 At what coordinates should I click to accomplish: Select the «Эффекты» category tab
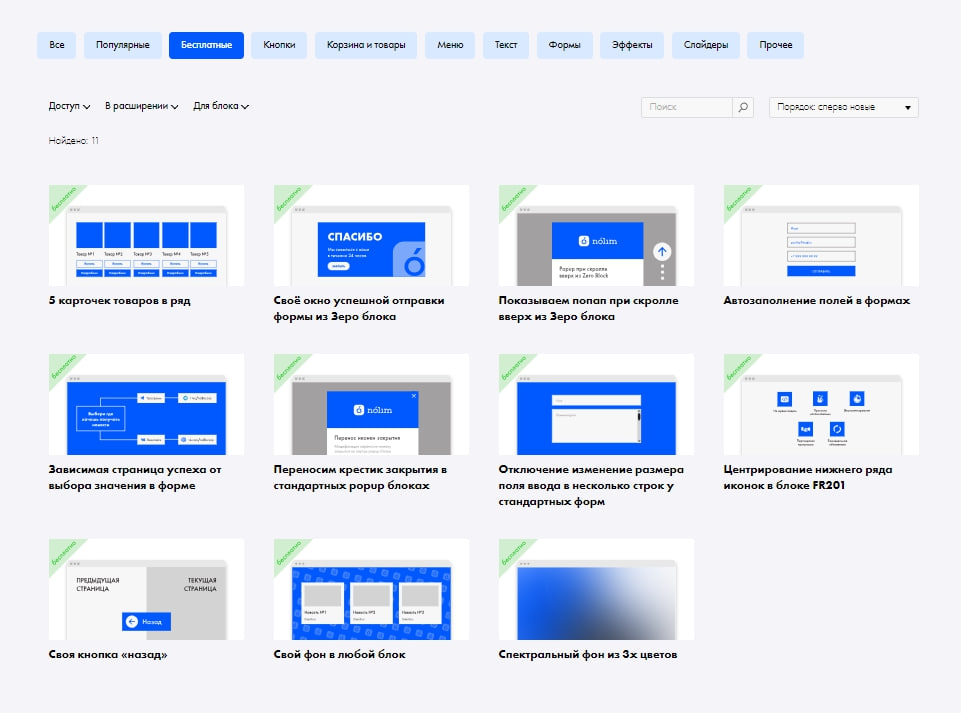[632, 45]
